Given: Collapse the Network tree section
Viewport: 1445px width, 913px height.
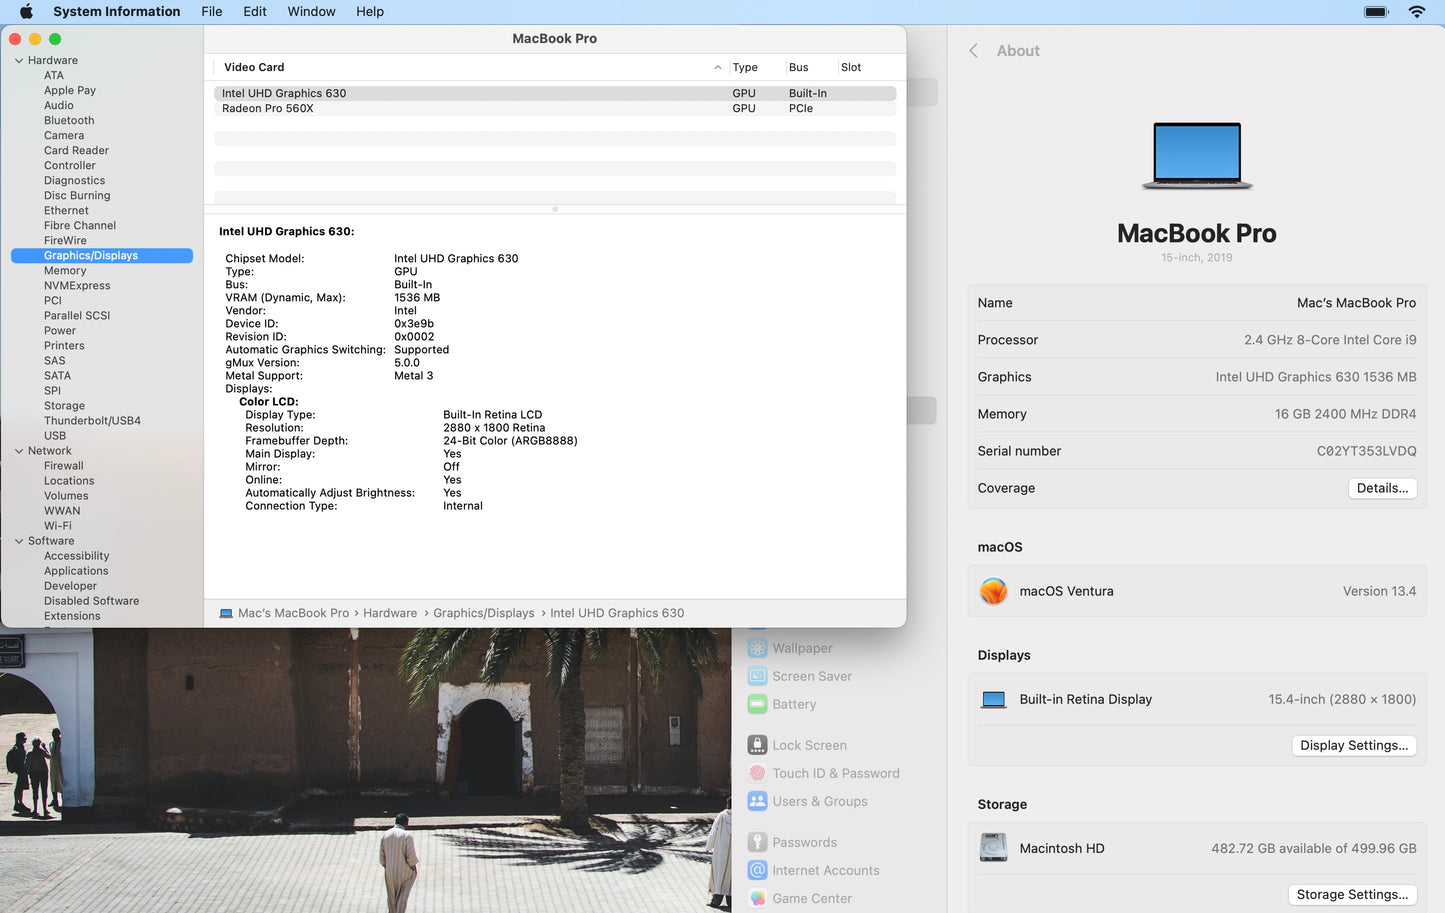Looking at the screenshot, I should coord(19,451).
